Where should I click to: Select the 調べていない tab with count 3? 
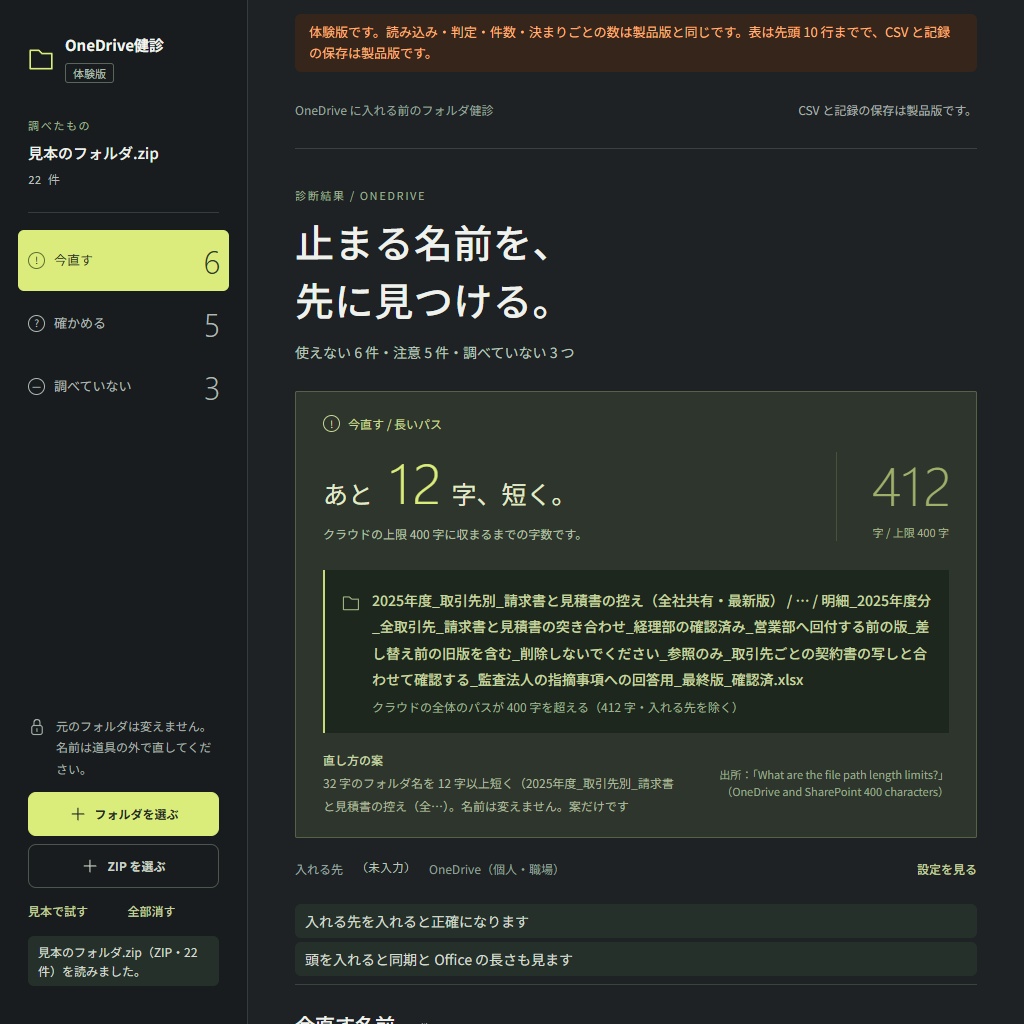(x=123, y=387)
